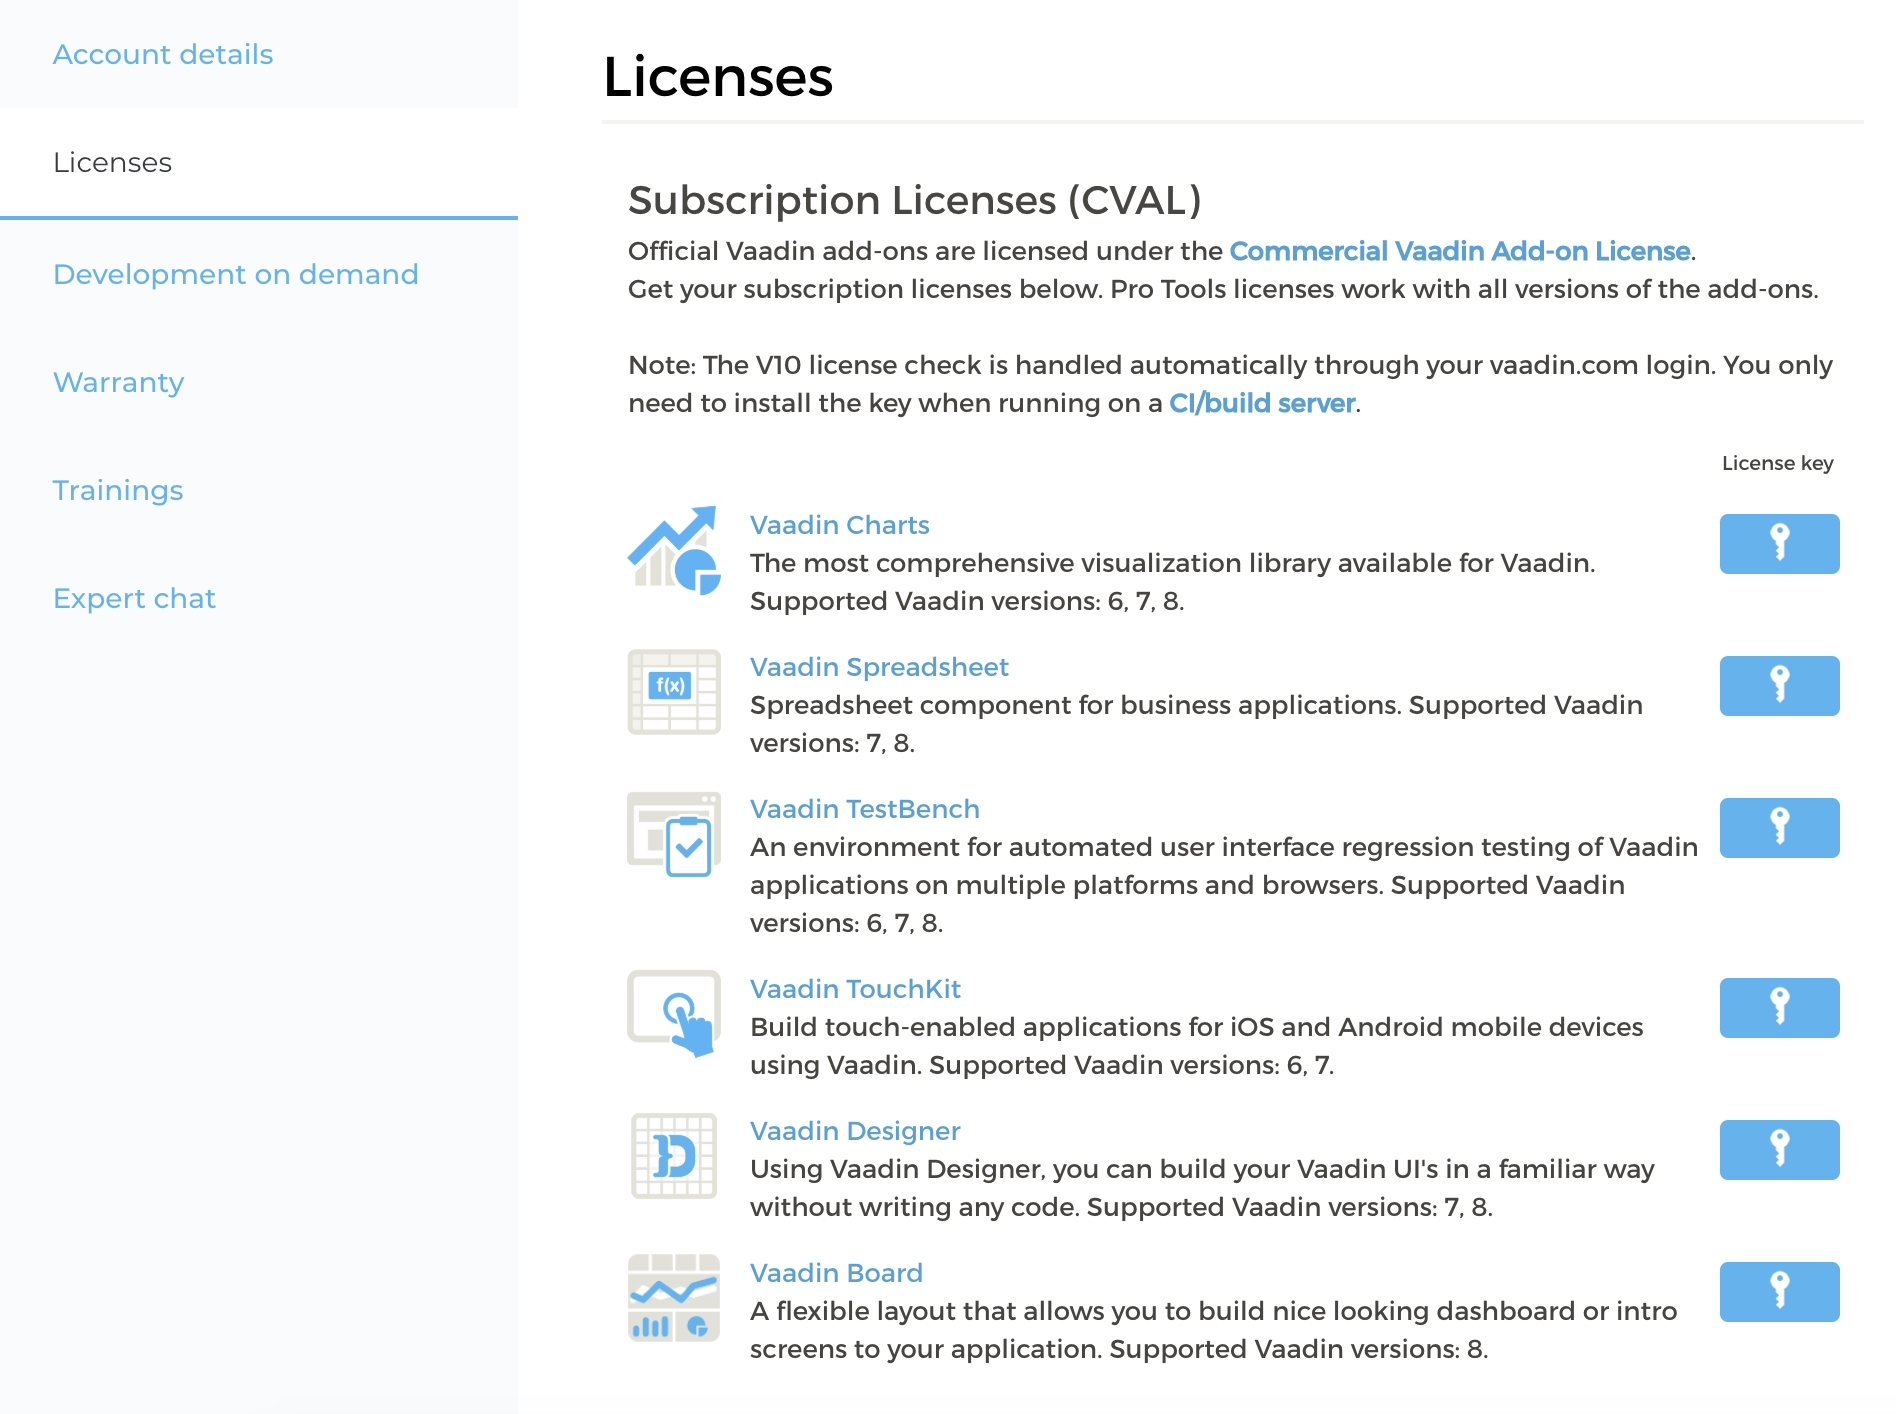Open the Commercial Vaadin Add-on License link
Viewport: 1896px width, 1414px height.
coord(1460,251)
